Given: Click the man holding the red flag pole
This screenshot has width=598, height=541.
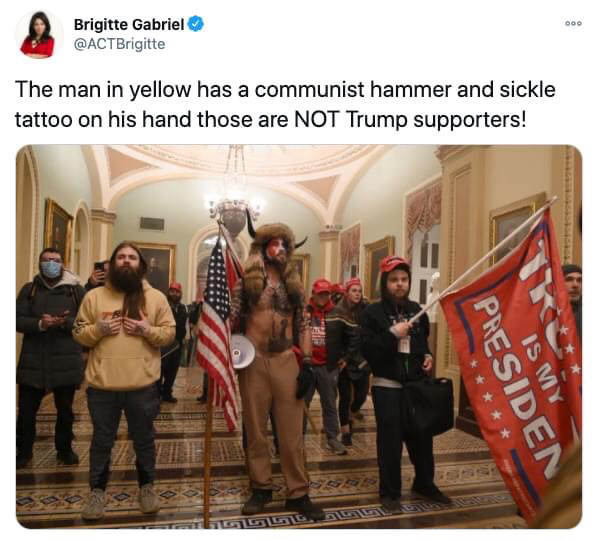Looking at the screenshot, I should 401,381.
